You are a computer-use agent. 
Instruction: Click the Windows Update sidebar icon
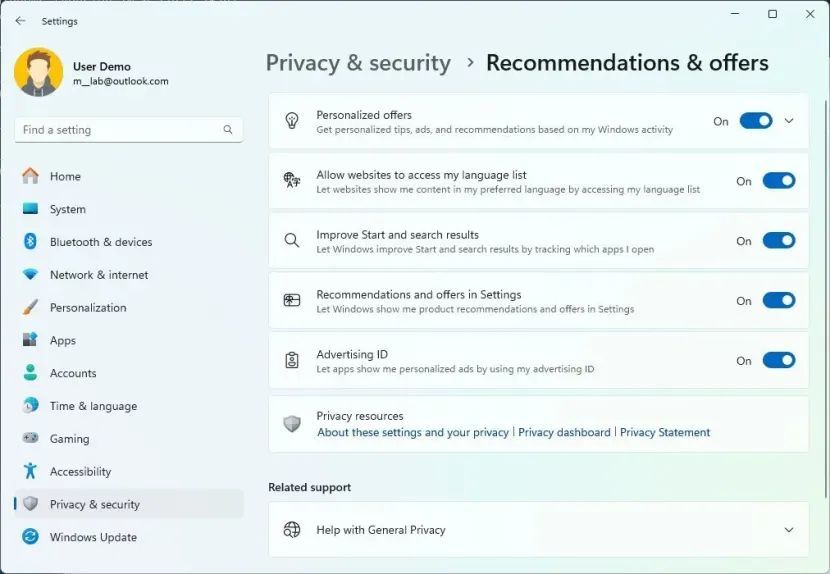30,537
